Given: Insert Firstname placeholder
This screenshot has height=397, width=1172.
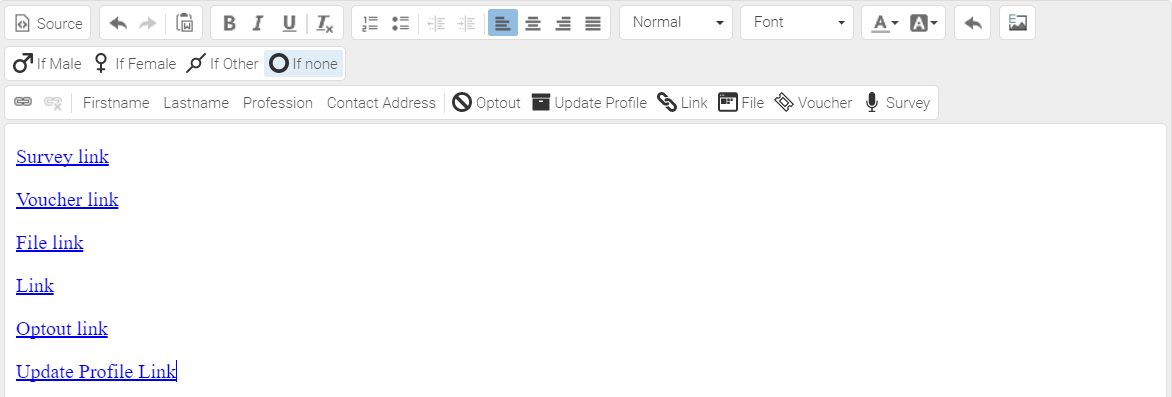Looking at the screenshot, I should (x=116, y=102).
